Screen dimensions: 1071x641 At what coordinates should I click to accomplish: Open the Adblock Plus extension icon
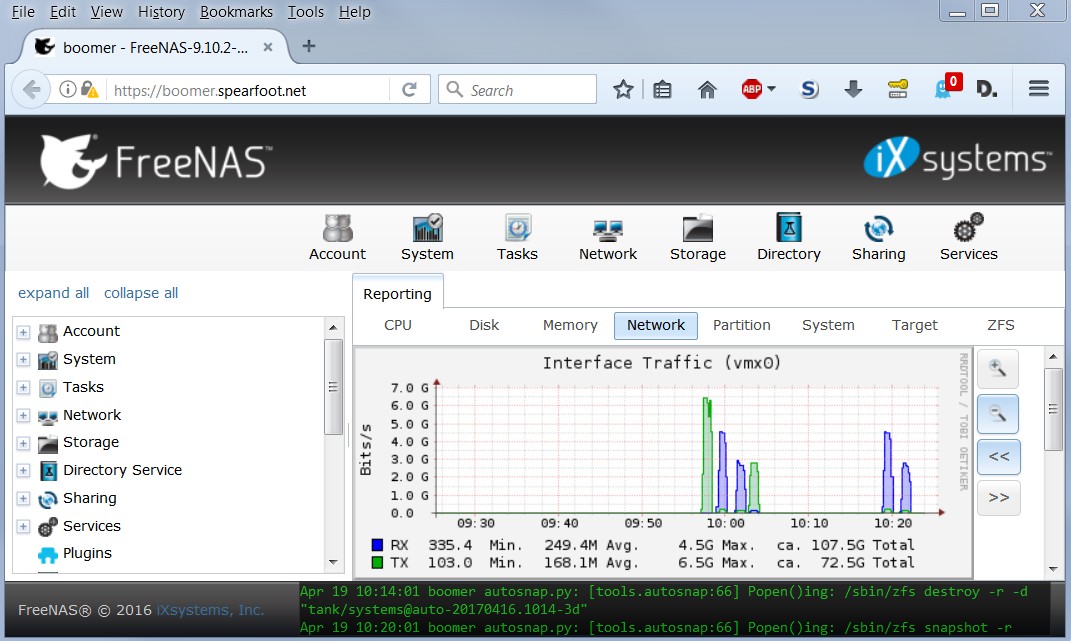click(753, 90)
